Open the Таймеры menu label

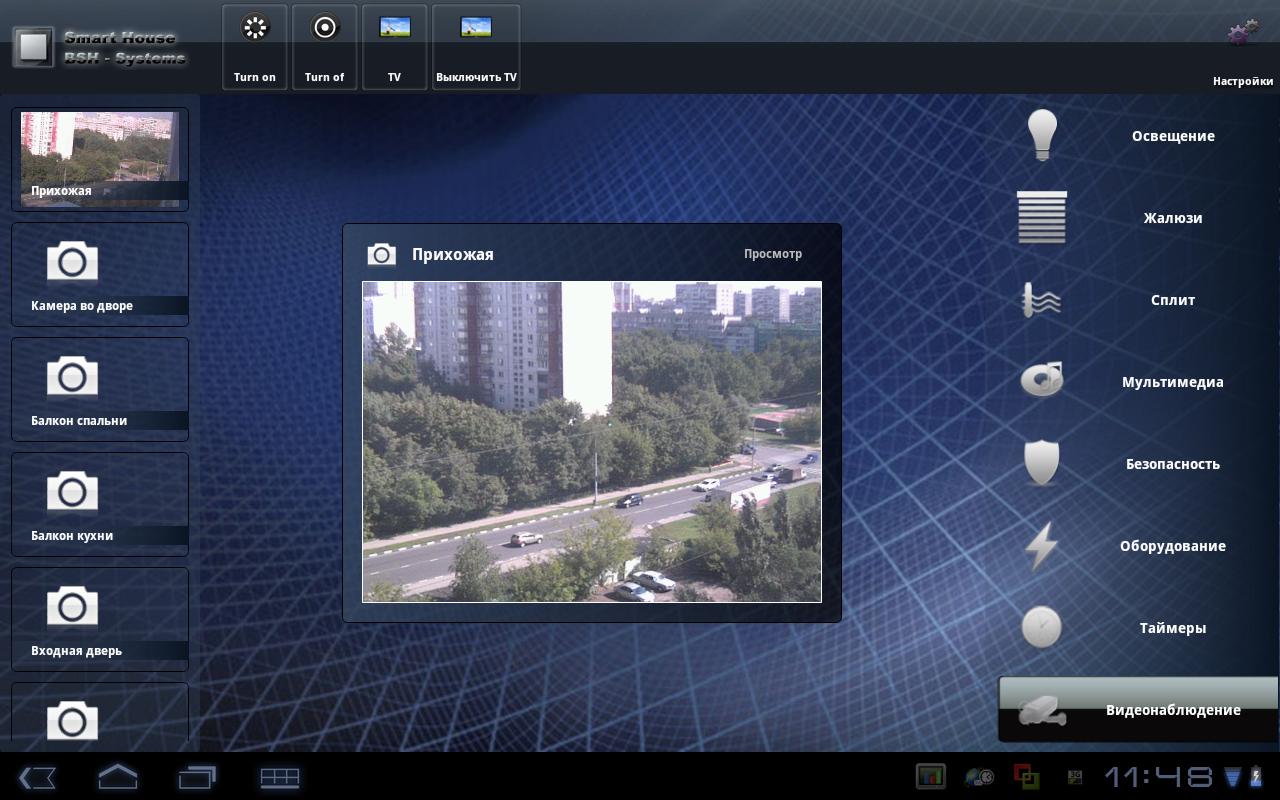1173,628
